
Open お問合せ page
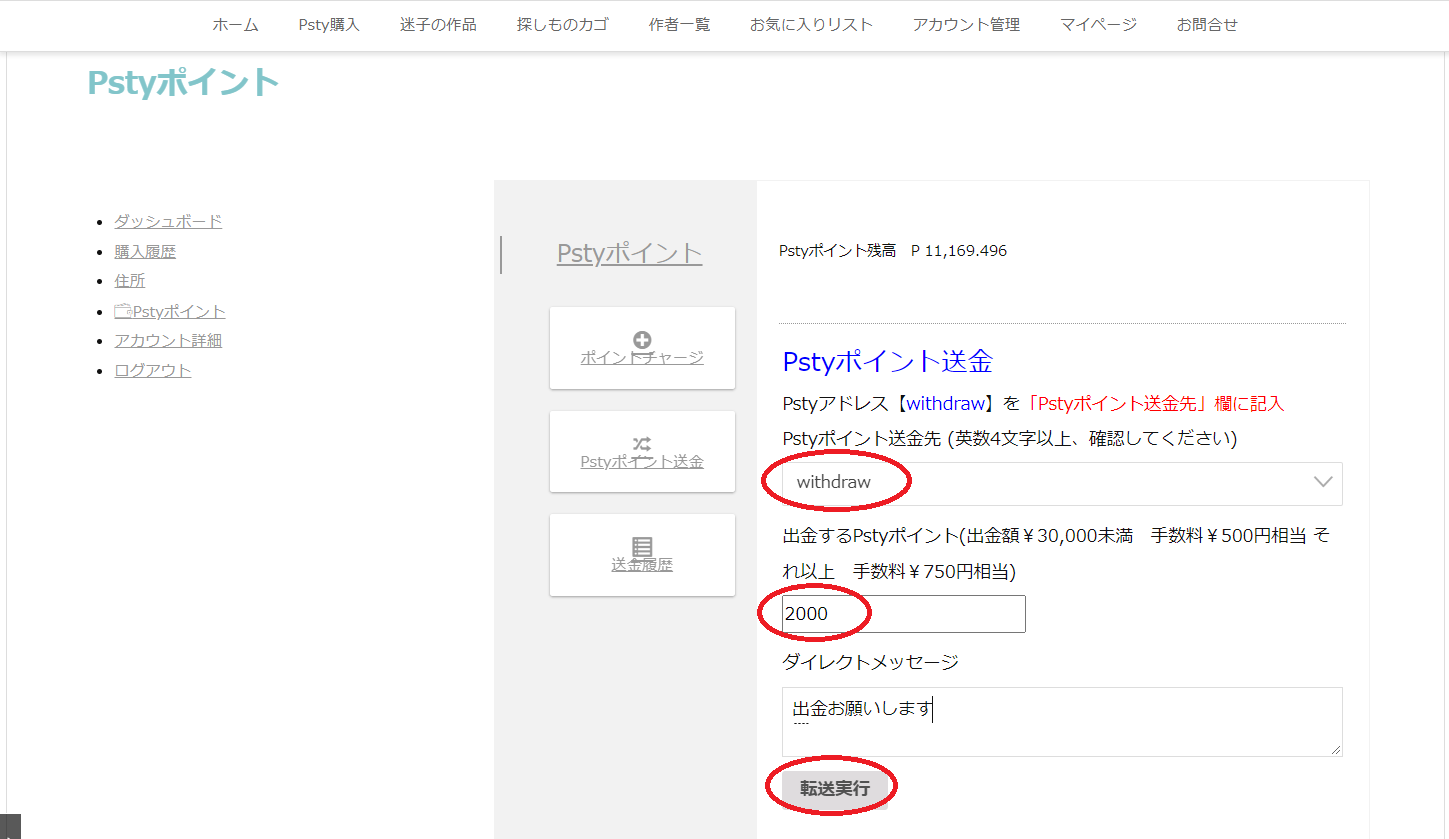pyautogui.click(x=1207, y=25)
